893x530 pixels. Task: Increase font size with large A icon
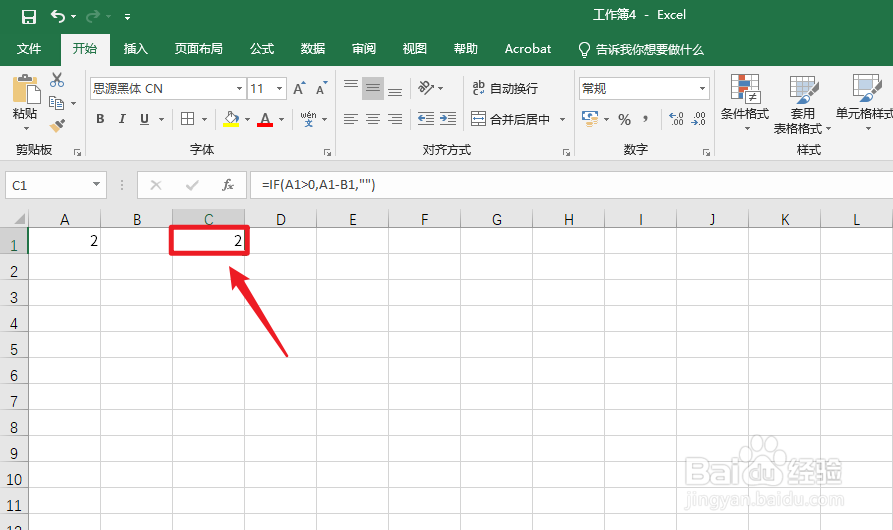click(299, 88)
